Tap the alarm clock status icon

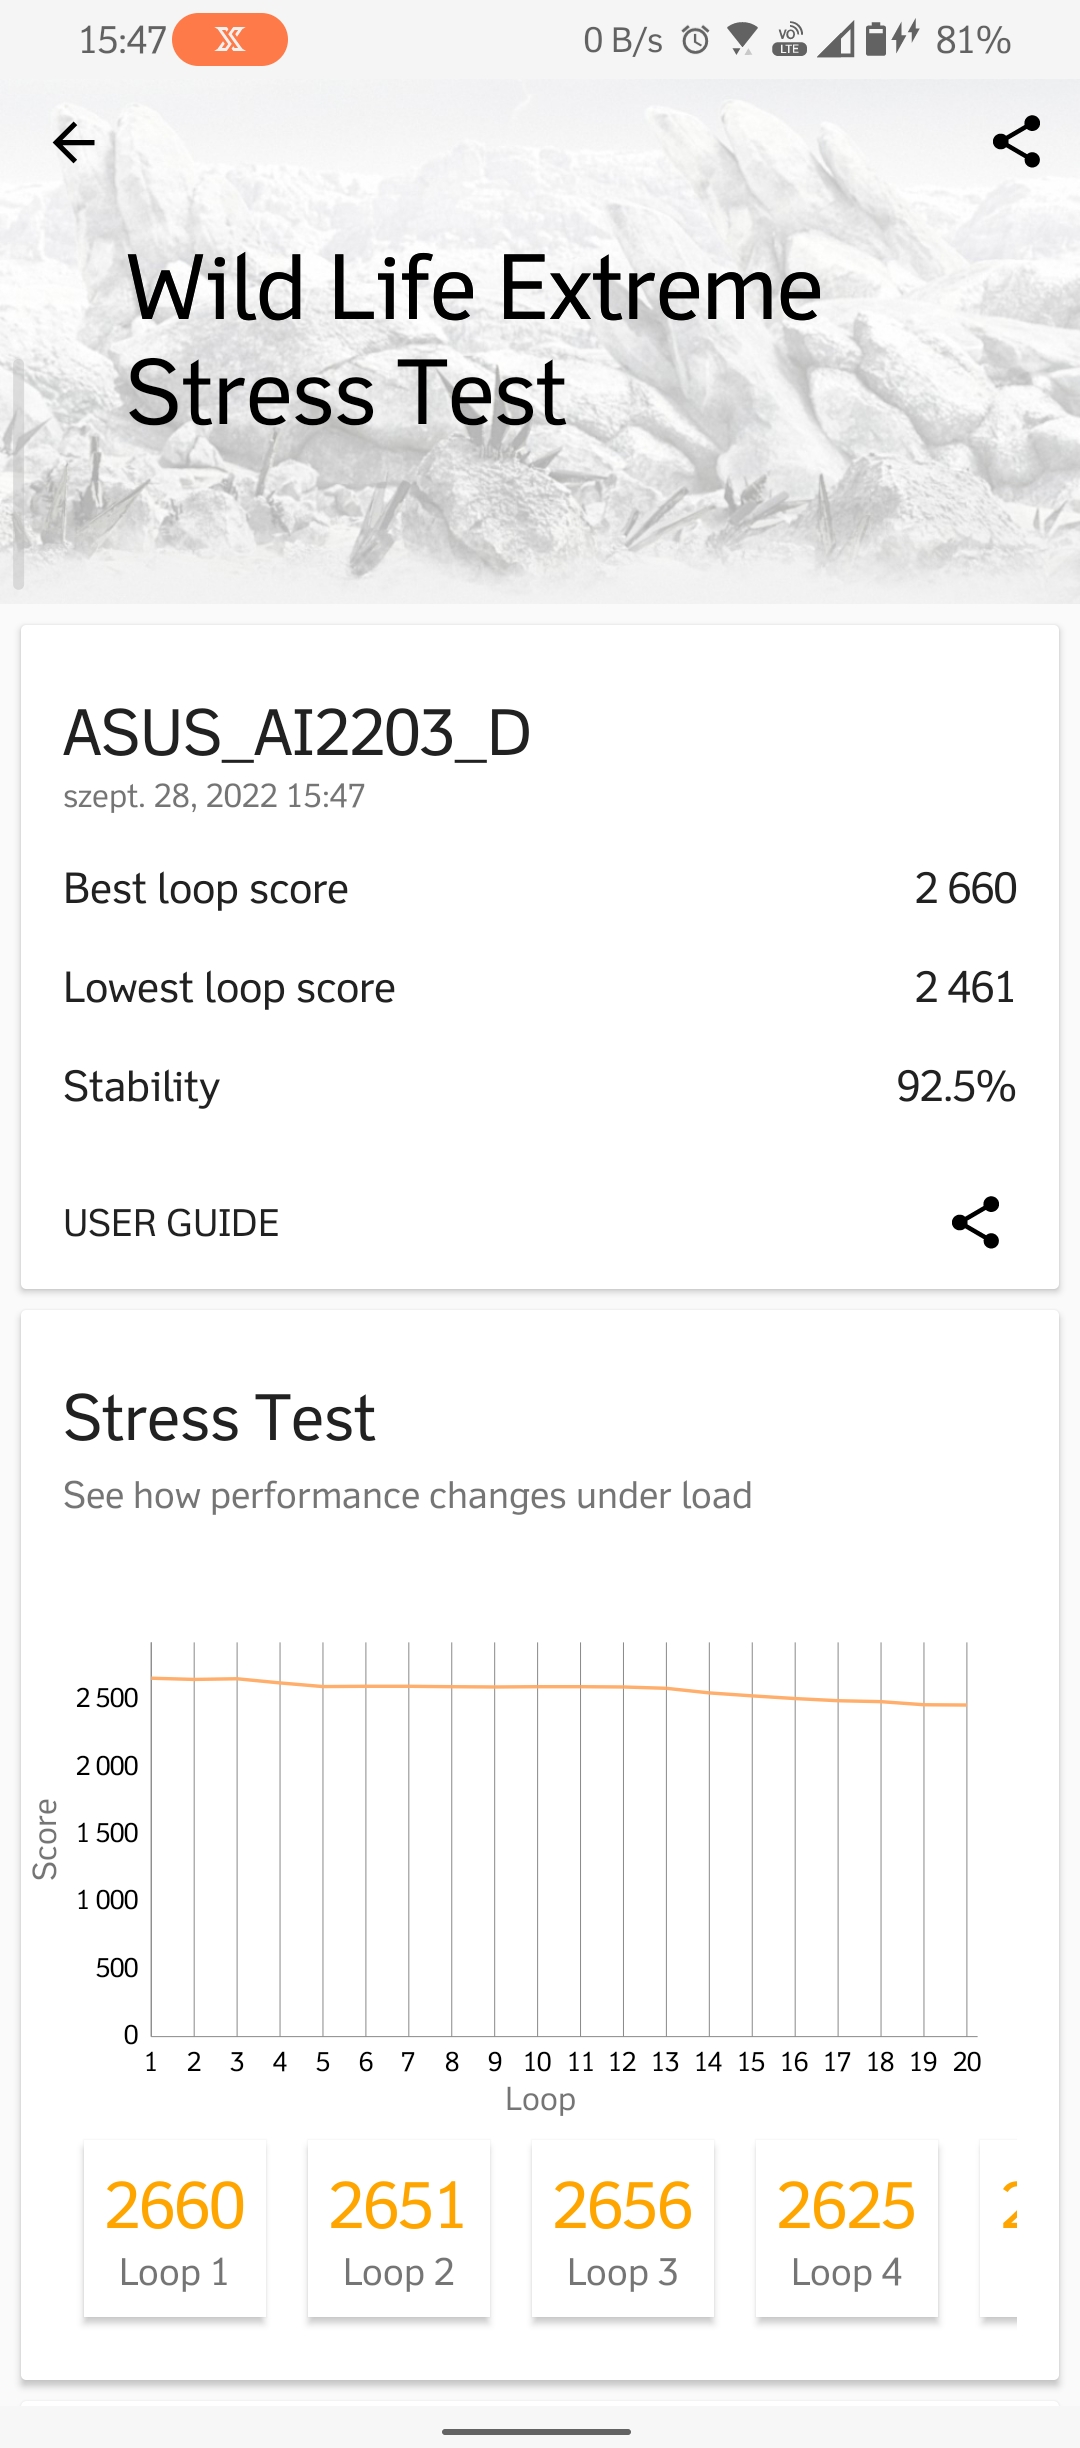pyautogui.click(x=695, y=40)
